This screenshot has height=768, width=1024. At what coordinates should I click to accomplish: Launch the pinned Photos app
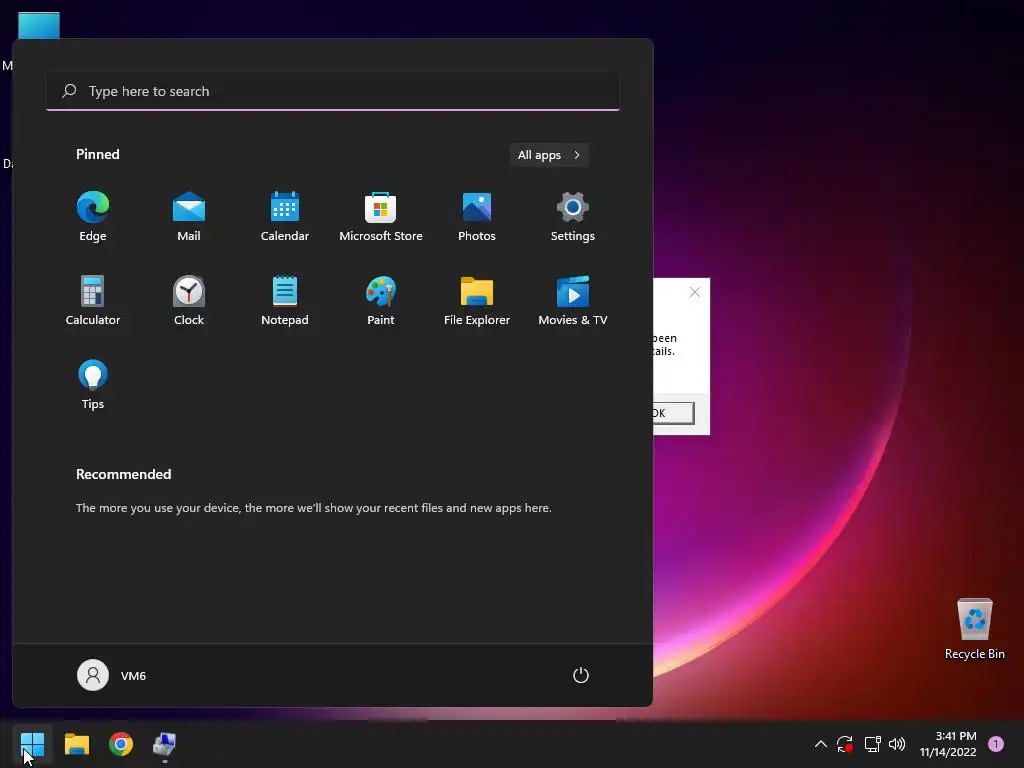[477, 217]
